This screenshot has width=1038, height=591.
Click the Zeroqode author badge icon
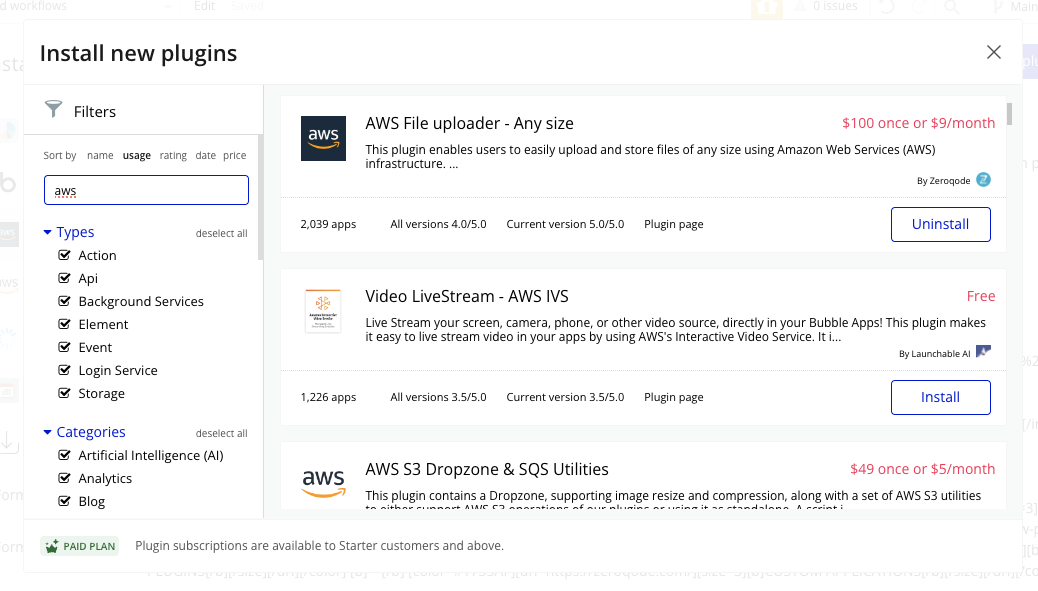pyautogui.click(x=983, y=180)
